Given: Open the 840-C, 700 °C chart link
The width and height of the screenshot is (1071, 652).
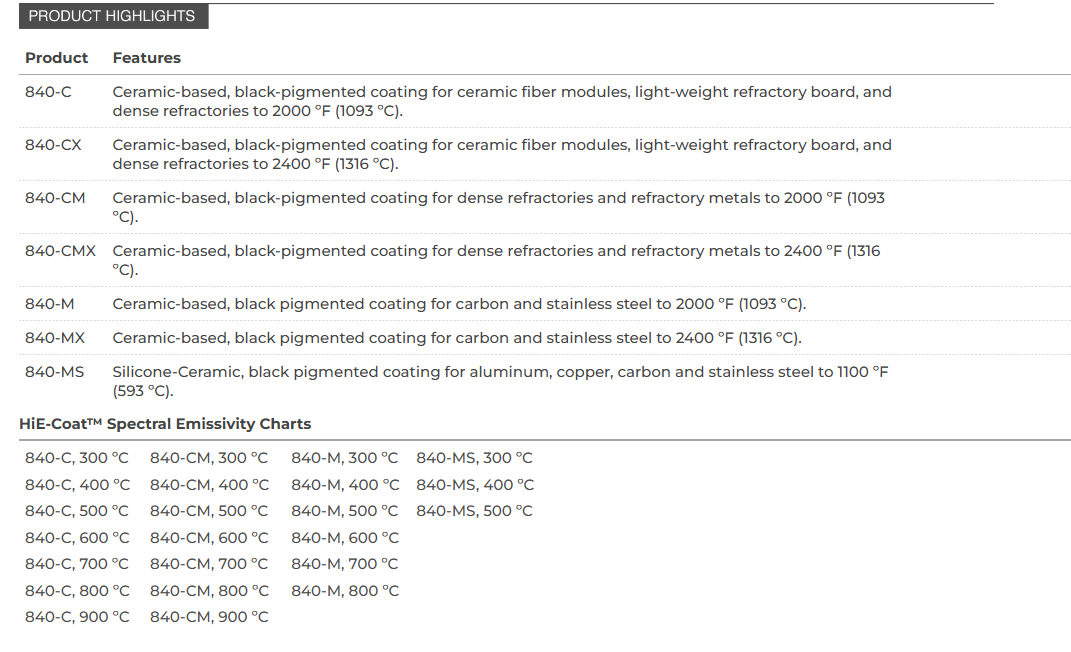Looking at the screenshot, I should (x=76, y=563).
